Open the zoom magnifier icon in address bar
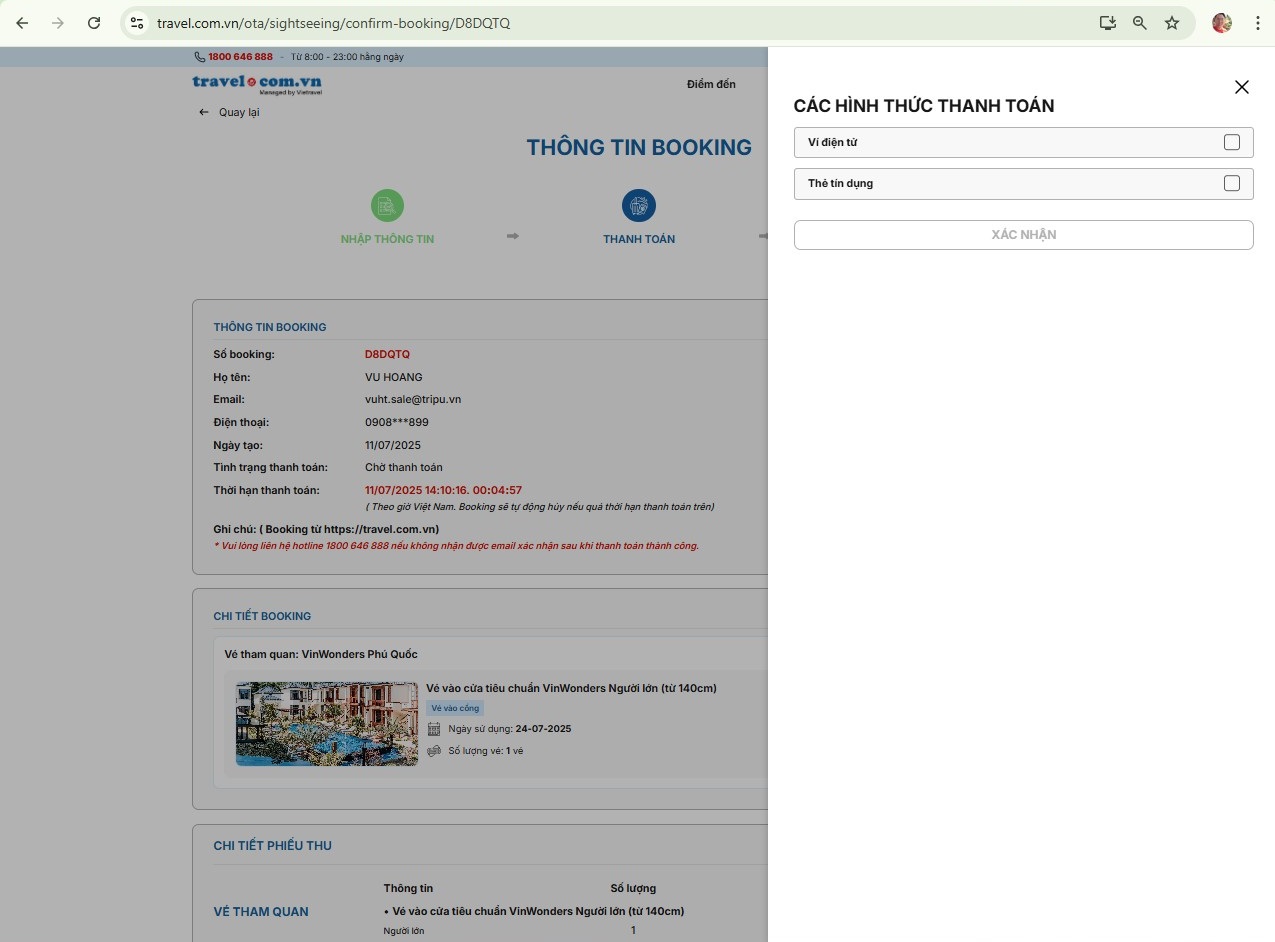1275x942 pixels. tap(1139, 23)
